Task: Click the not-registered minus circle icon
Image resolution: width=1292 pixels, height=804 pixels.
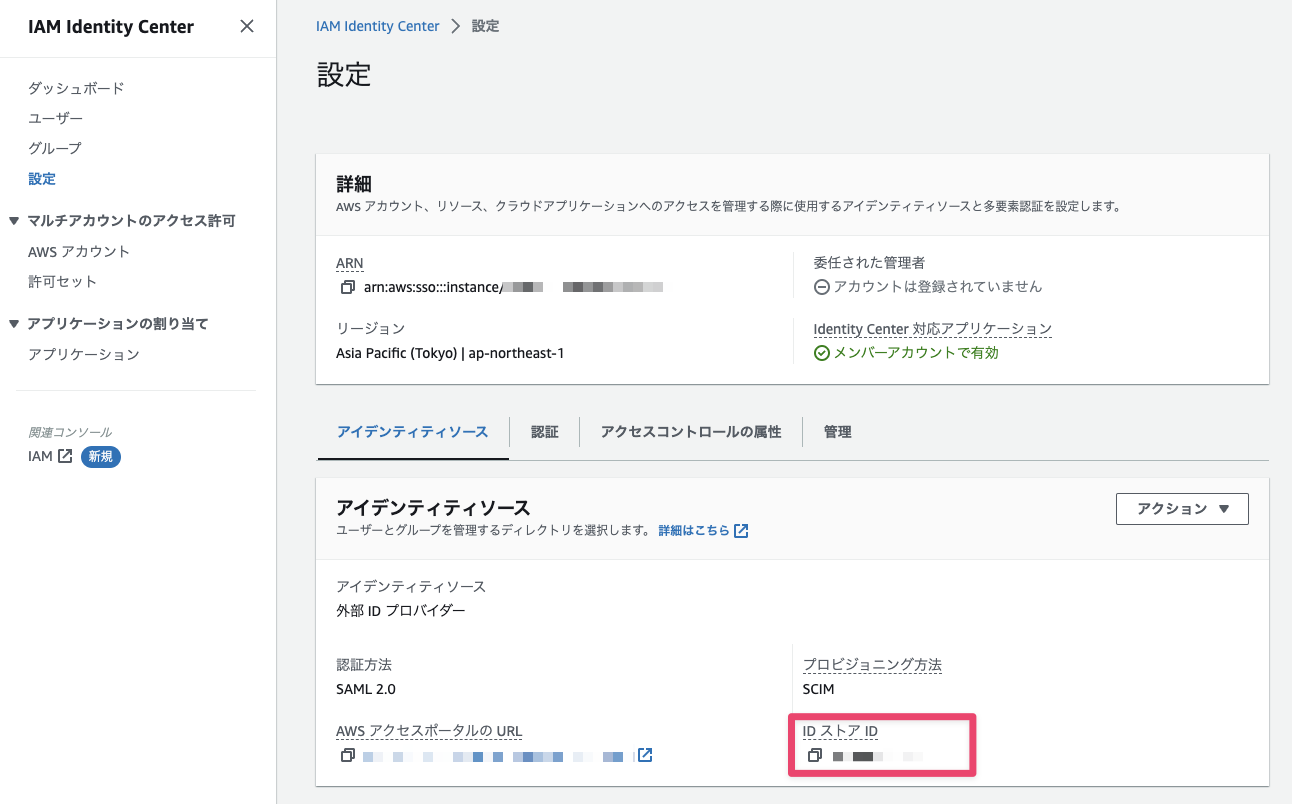Action: point(822,287)
